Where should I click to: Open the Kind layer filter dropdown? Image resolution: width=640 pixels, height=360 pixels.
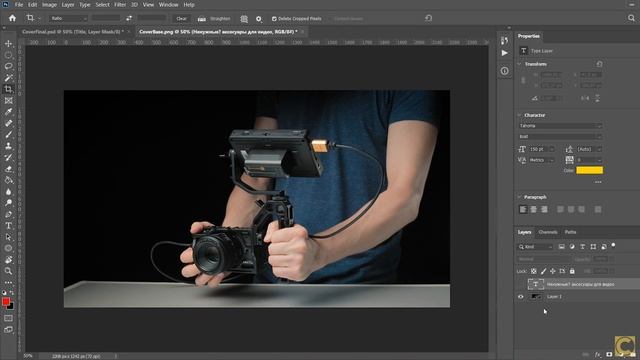(x=536, y=247)
